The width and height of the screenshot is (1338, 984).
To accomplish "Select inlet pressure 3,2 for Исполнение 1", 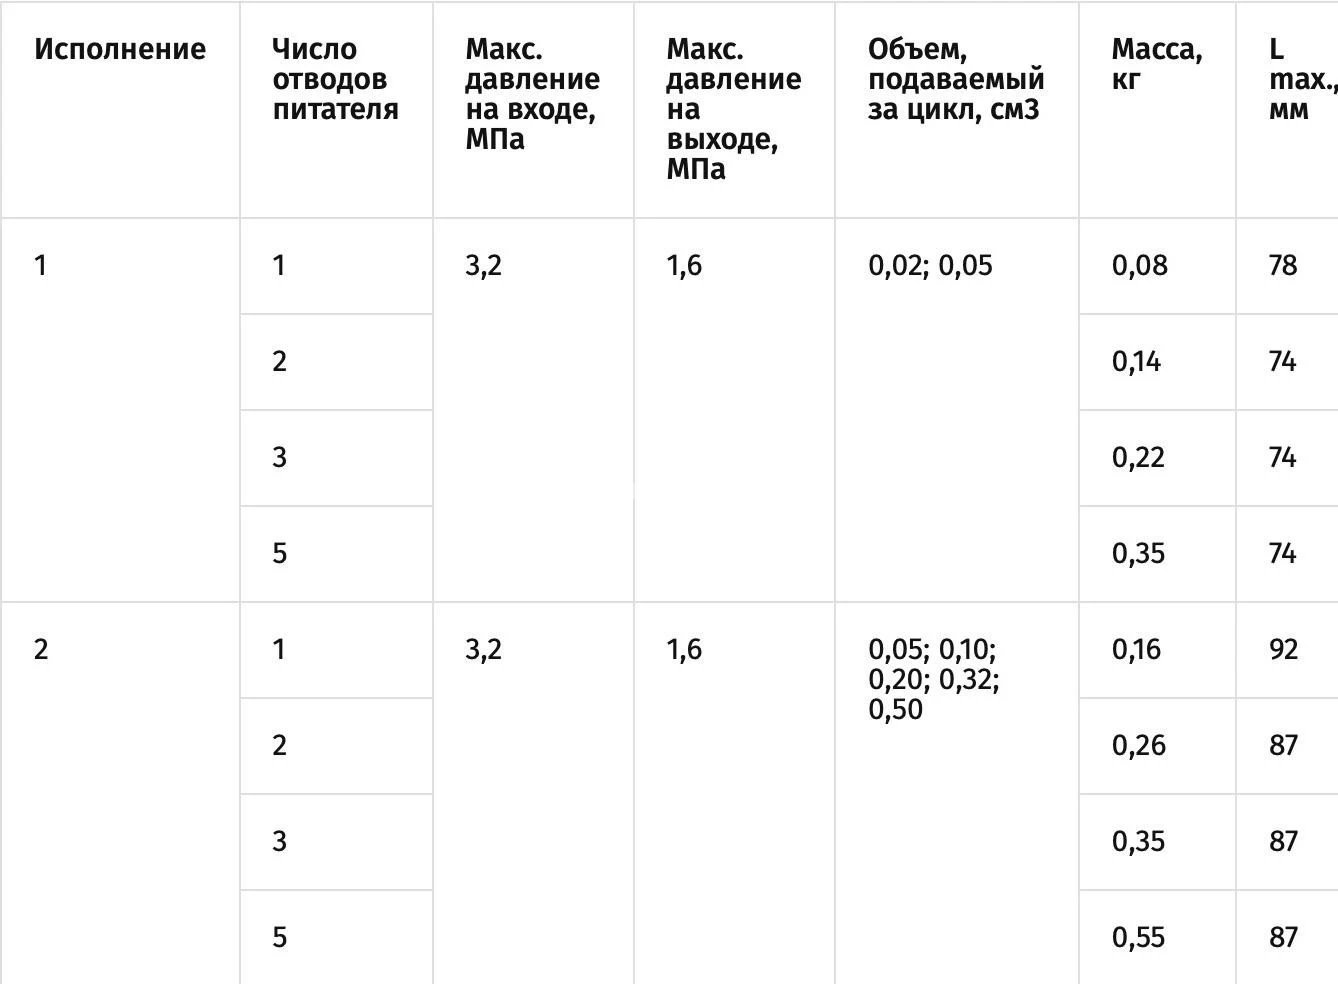I will [483, 265].
